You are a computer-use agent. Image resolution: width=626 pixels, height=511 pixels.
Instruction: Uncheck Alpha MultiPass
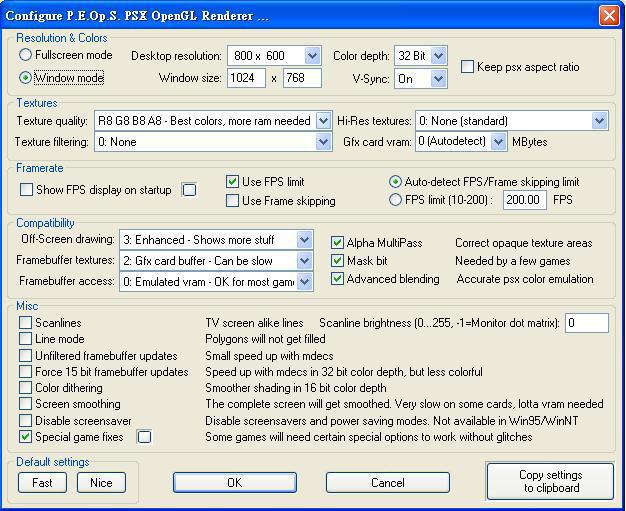[337, 242]
